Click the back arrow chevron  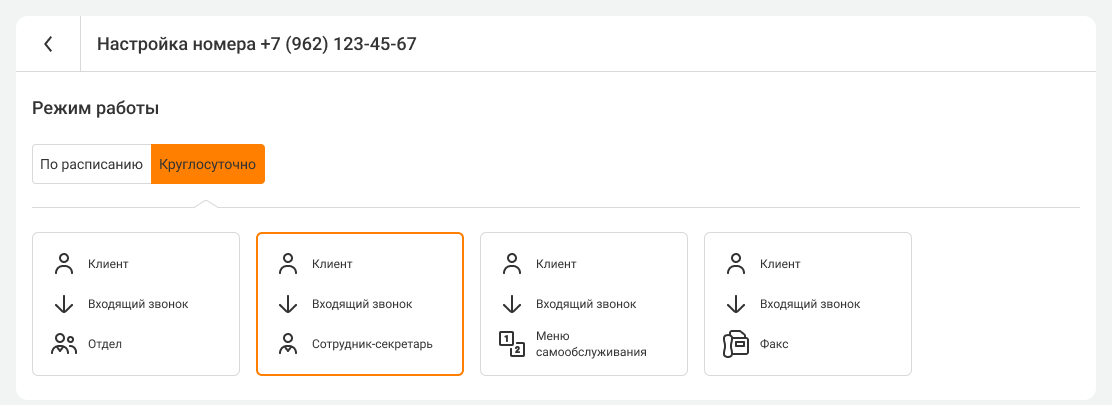point(48,44)
